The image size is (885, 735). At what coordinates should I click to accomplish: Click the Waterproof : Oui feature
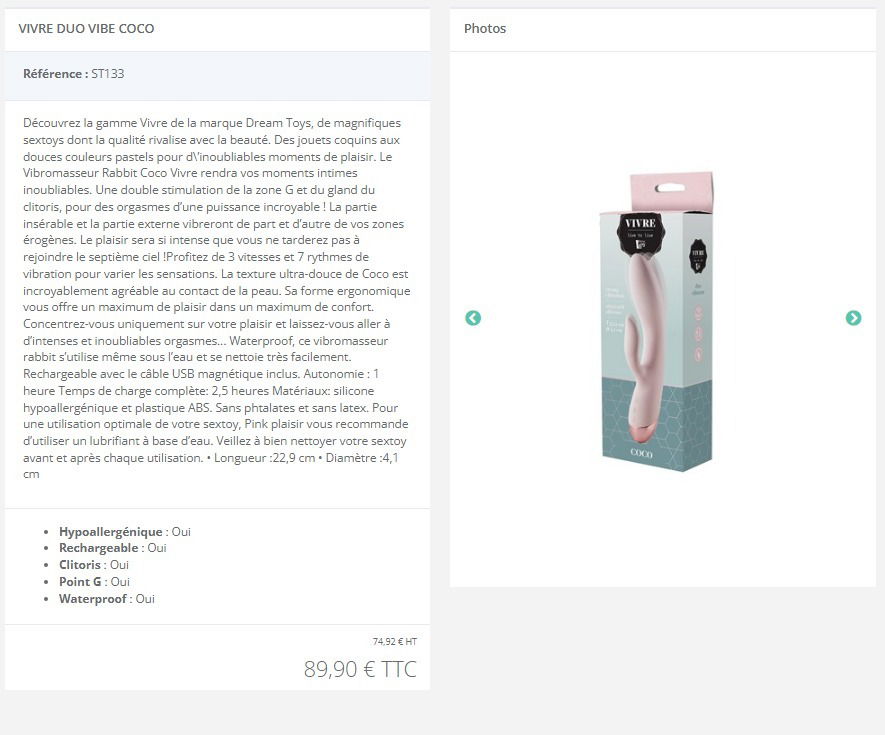[x=107, y=599]
